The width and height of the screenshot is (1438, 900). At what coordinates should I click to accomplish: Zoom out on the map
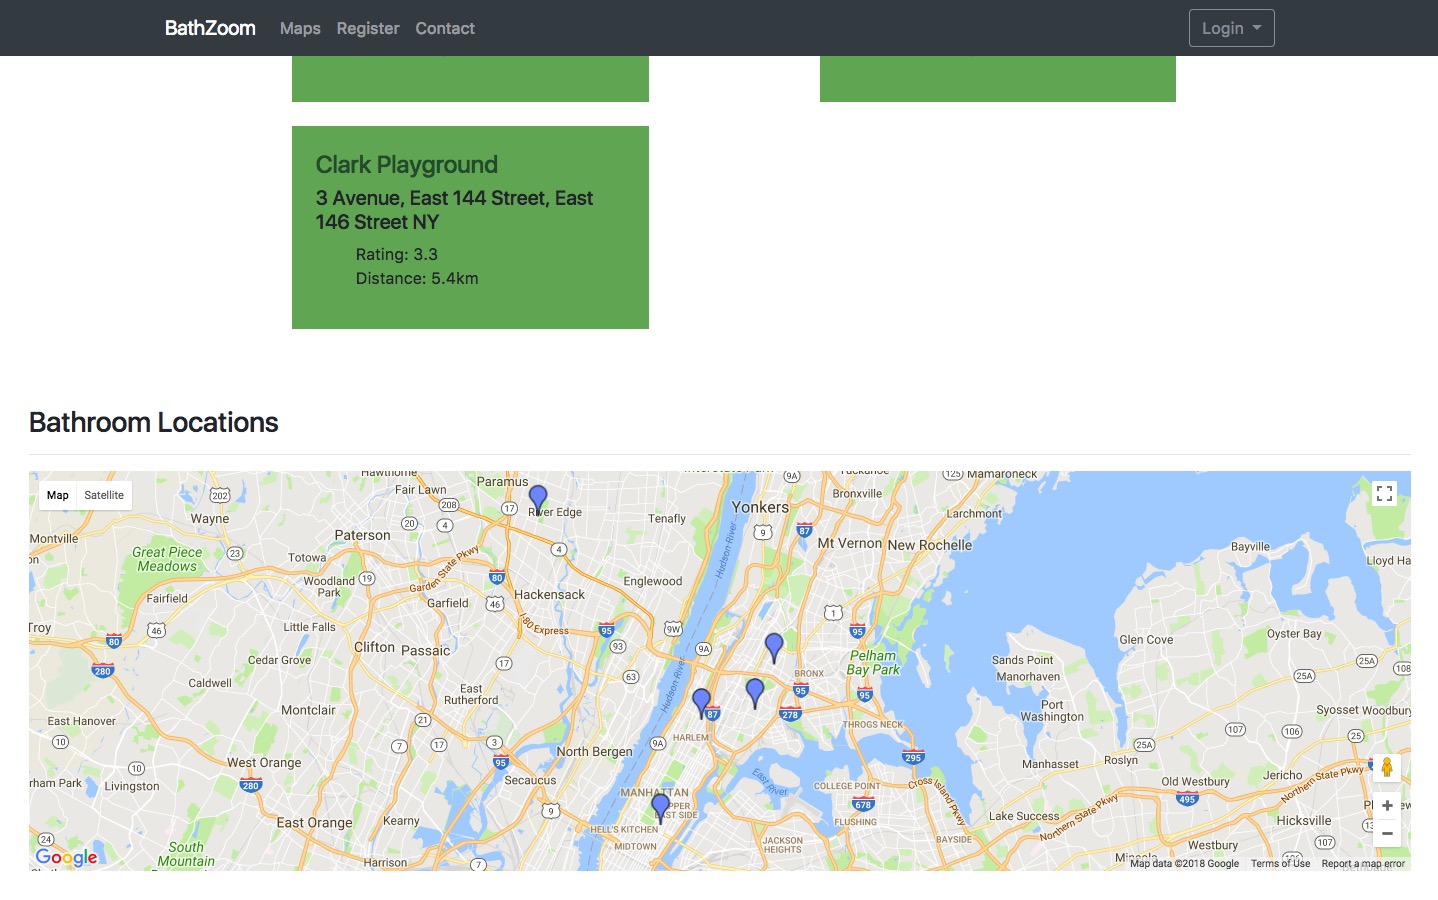(1387, 833)
